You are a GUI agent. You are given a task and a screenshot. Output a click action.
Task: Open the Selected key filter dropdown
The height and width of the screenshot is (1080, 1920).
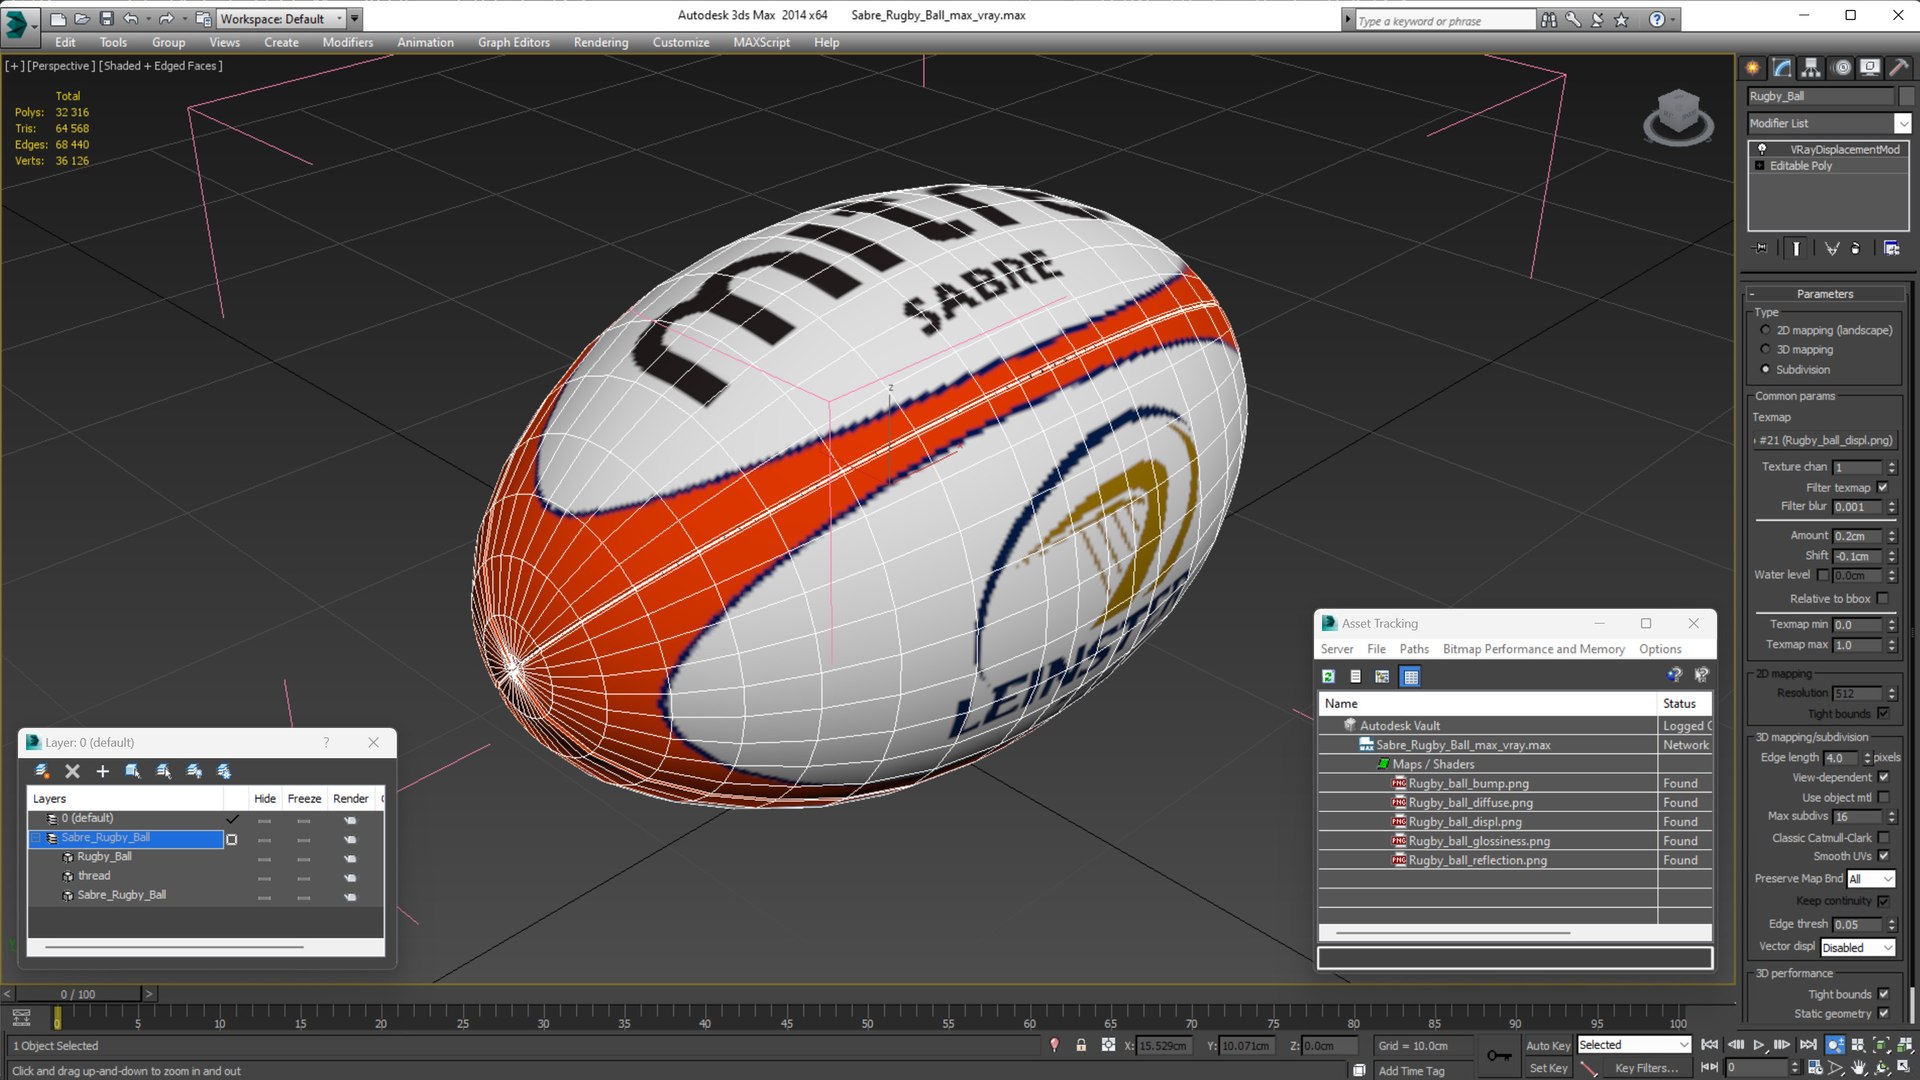(x=1634, y=1045)
